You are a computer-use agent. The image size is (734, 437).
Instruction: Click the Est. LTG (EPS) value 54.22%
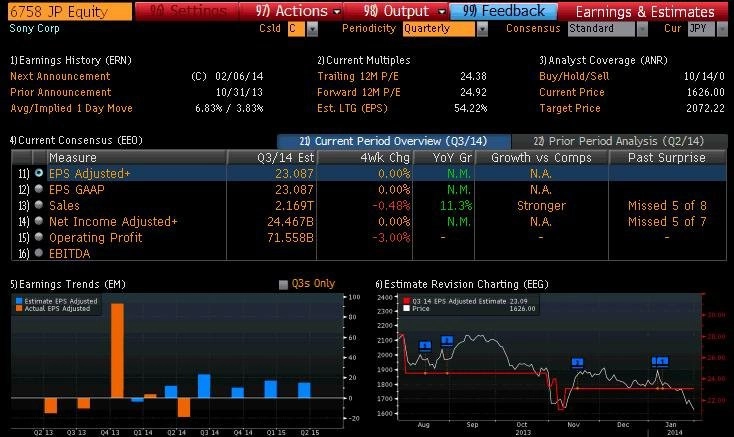coord(470,108)
